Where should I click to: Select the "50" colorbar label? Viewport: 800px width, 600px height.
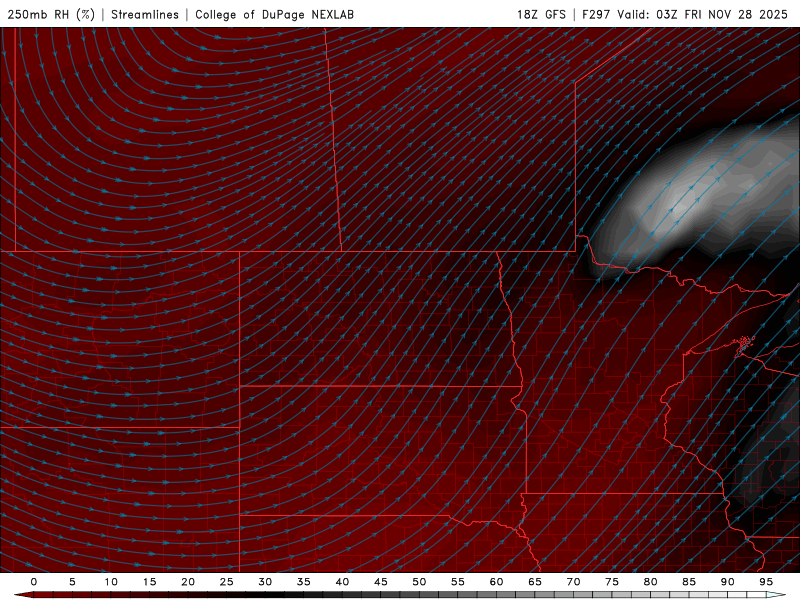click(x=419, y=582)
